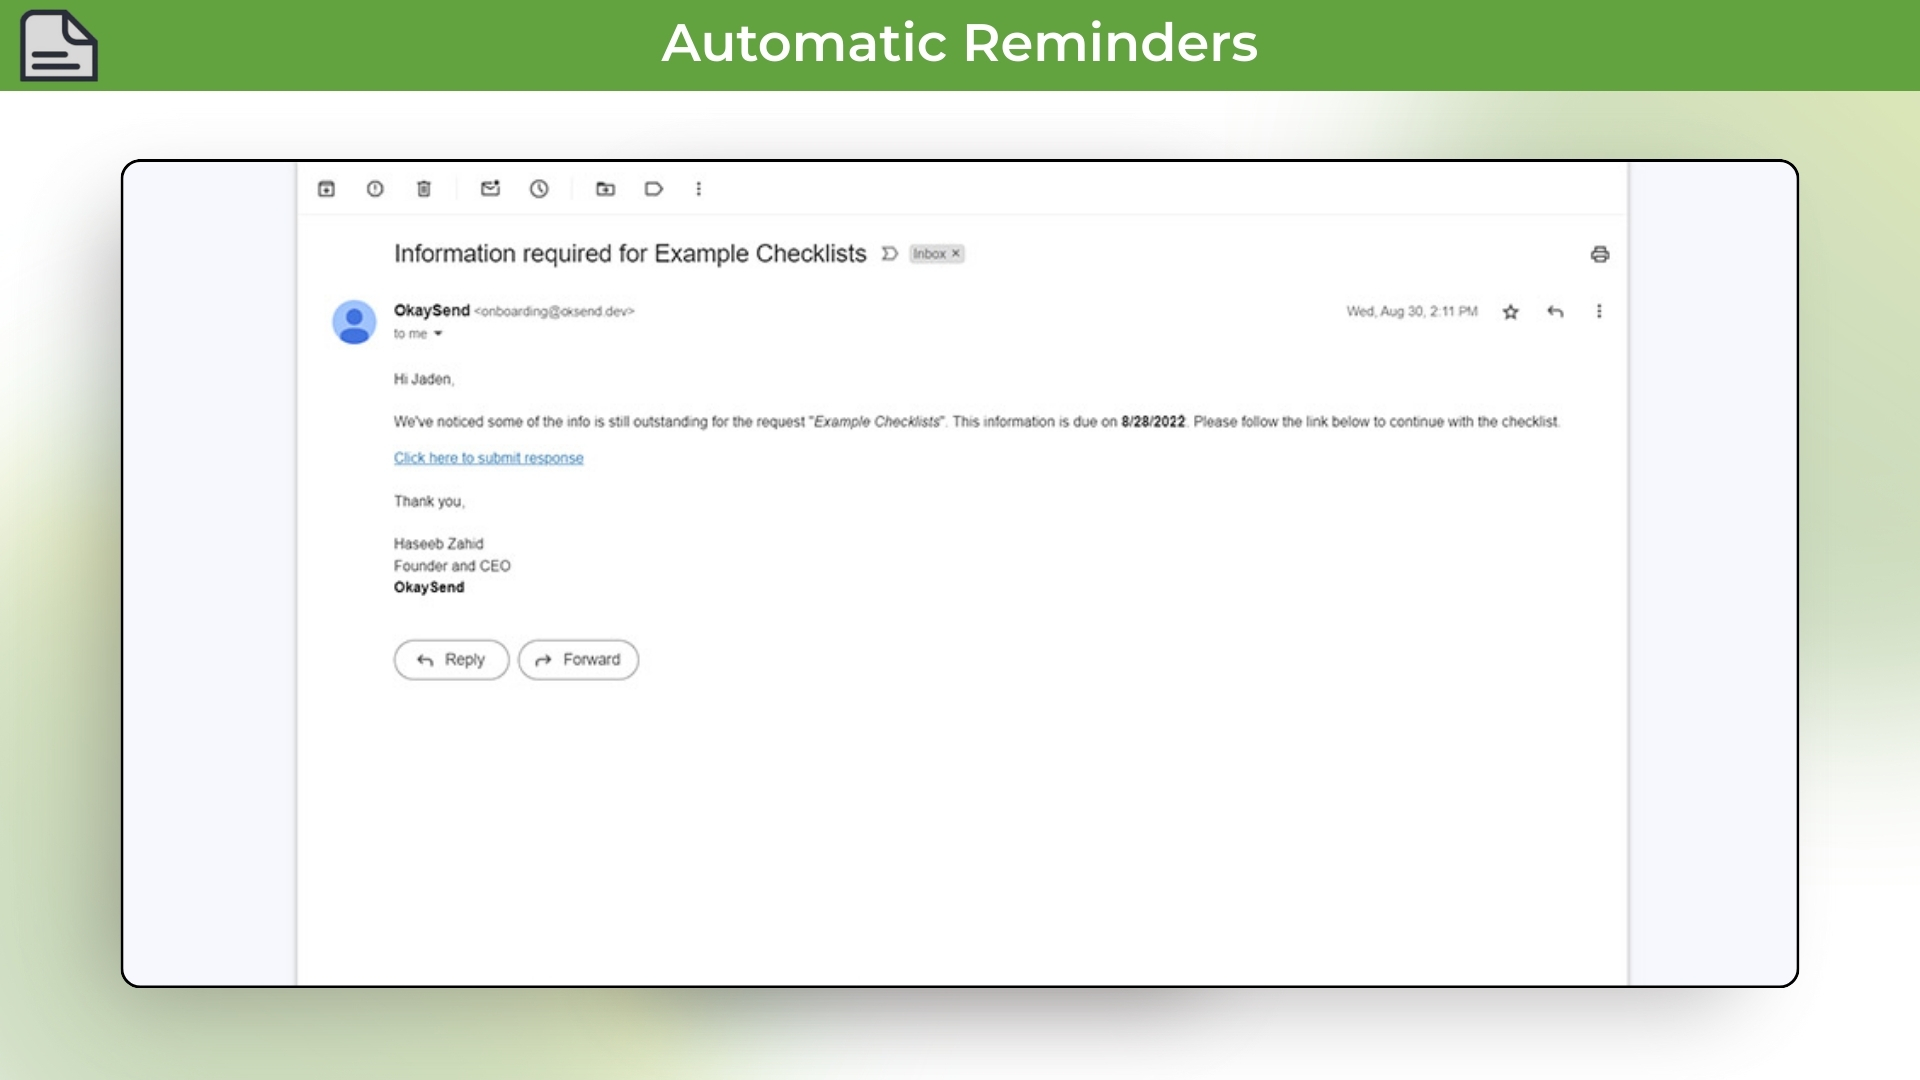This screenshot has width=1920, height=1080.
Task: Click the document icon in green header
Action: coord(59,46)
